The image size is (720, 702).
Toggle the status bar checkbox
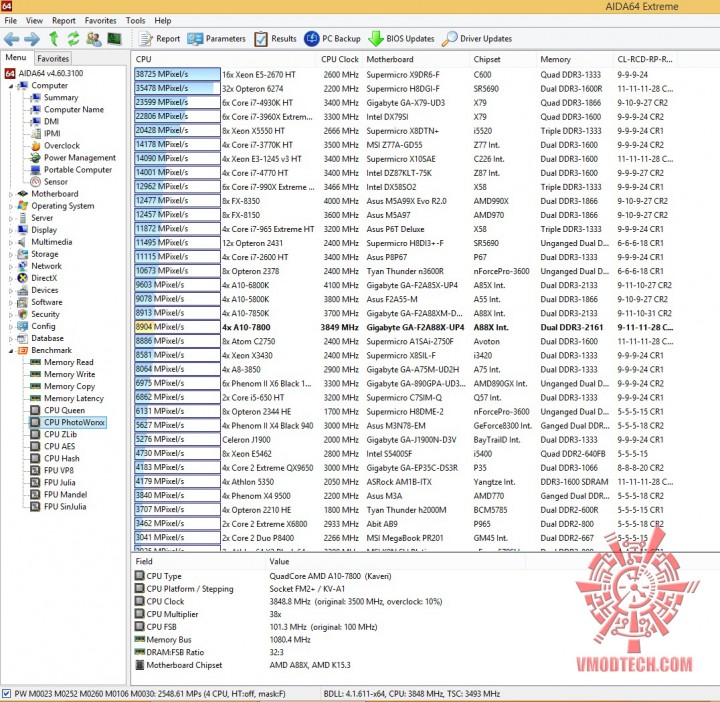(6, 693)
